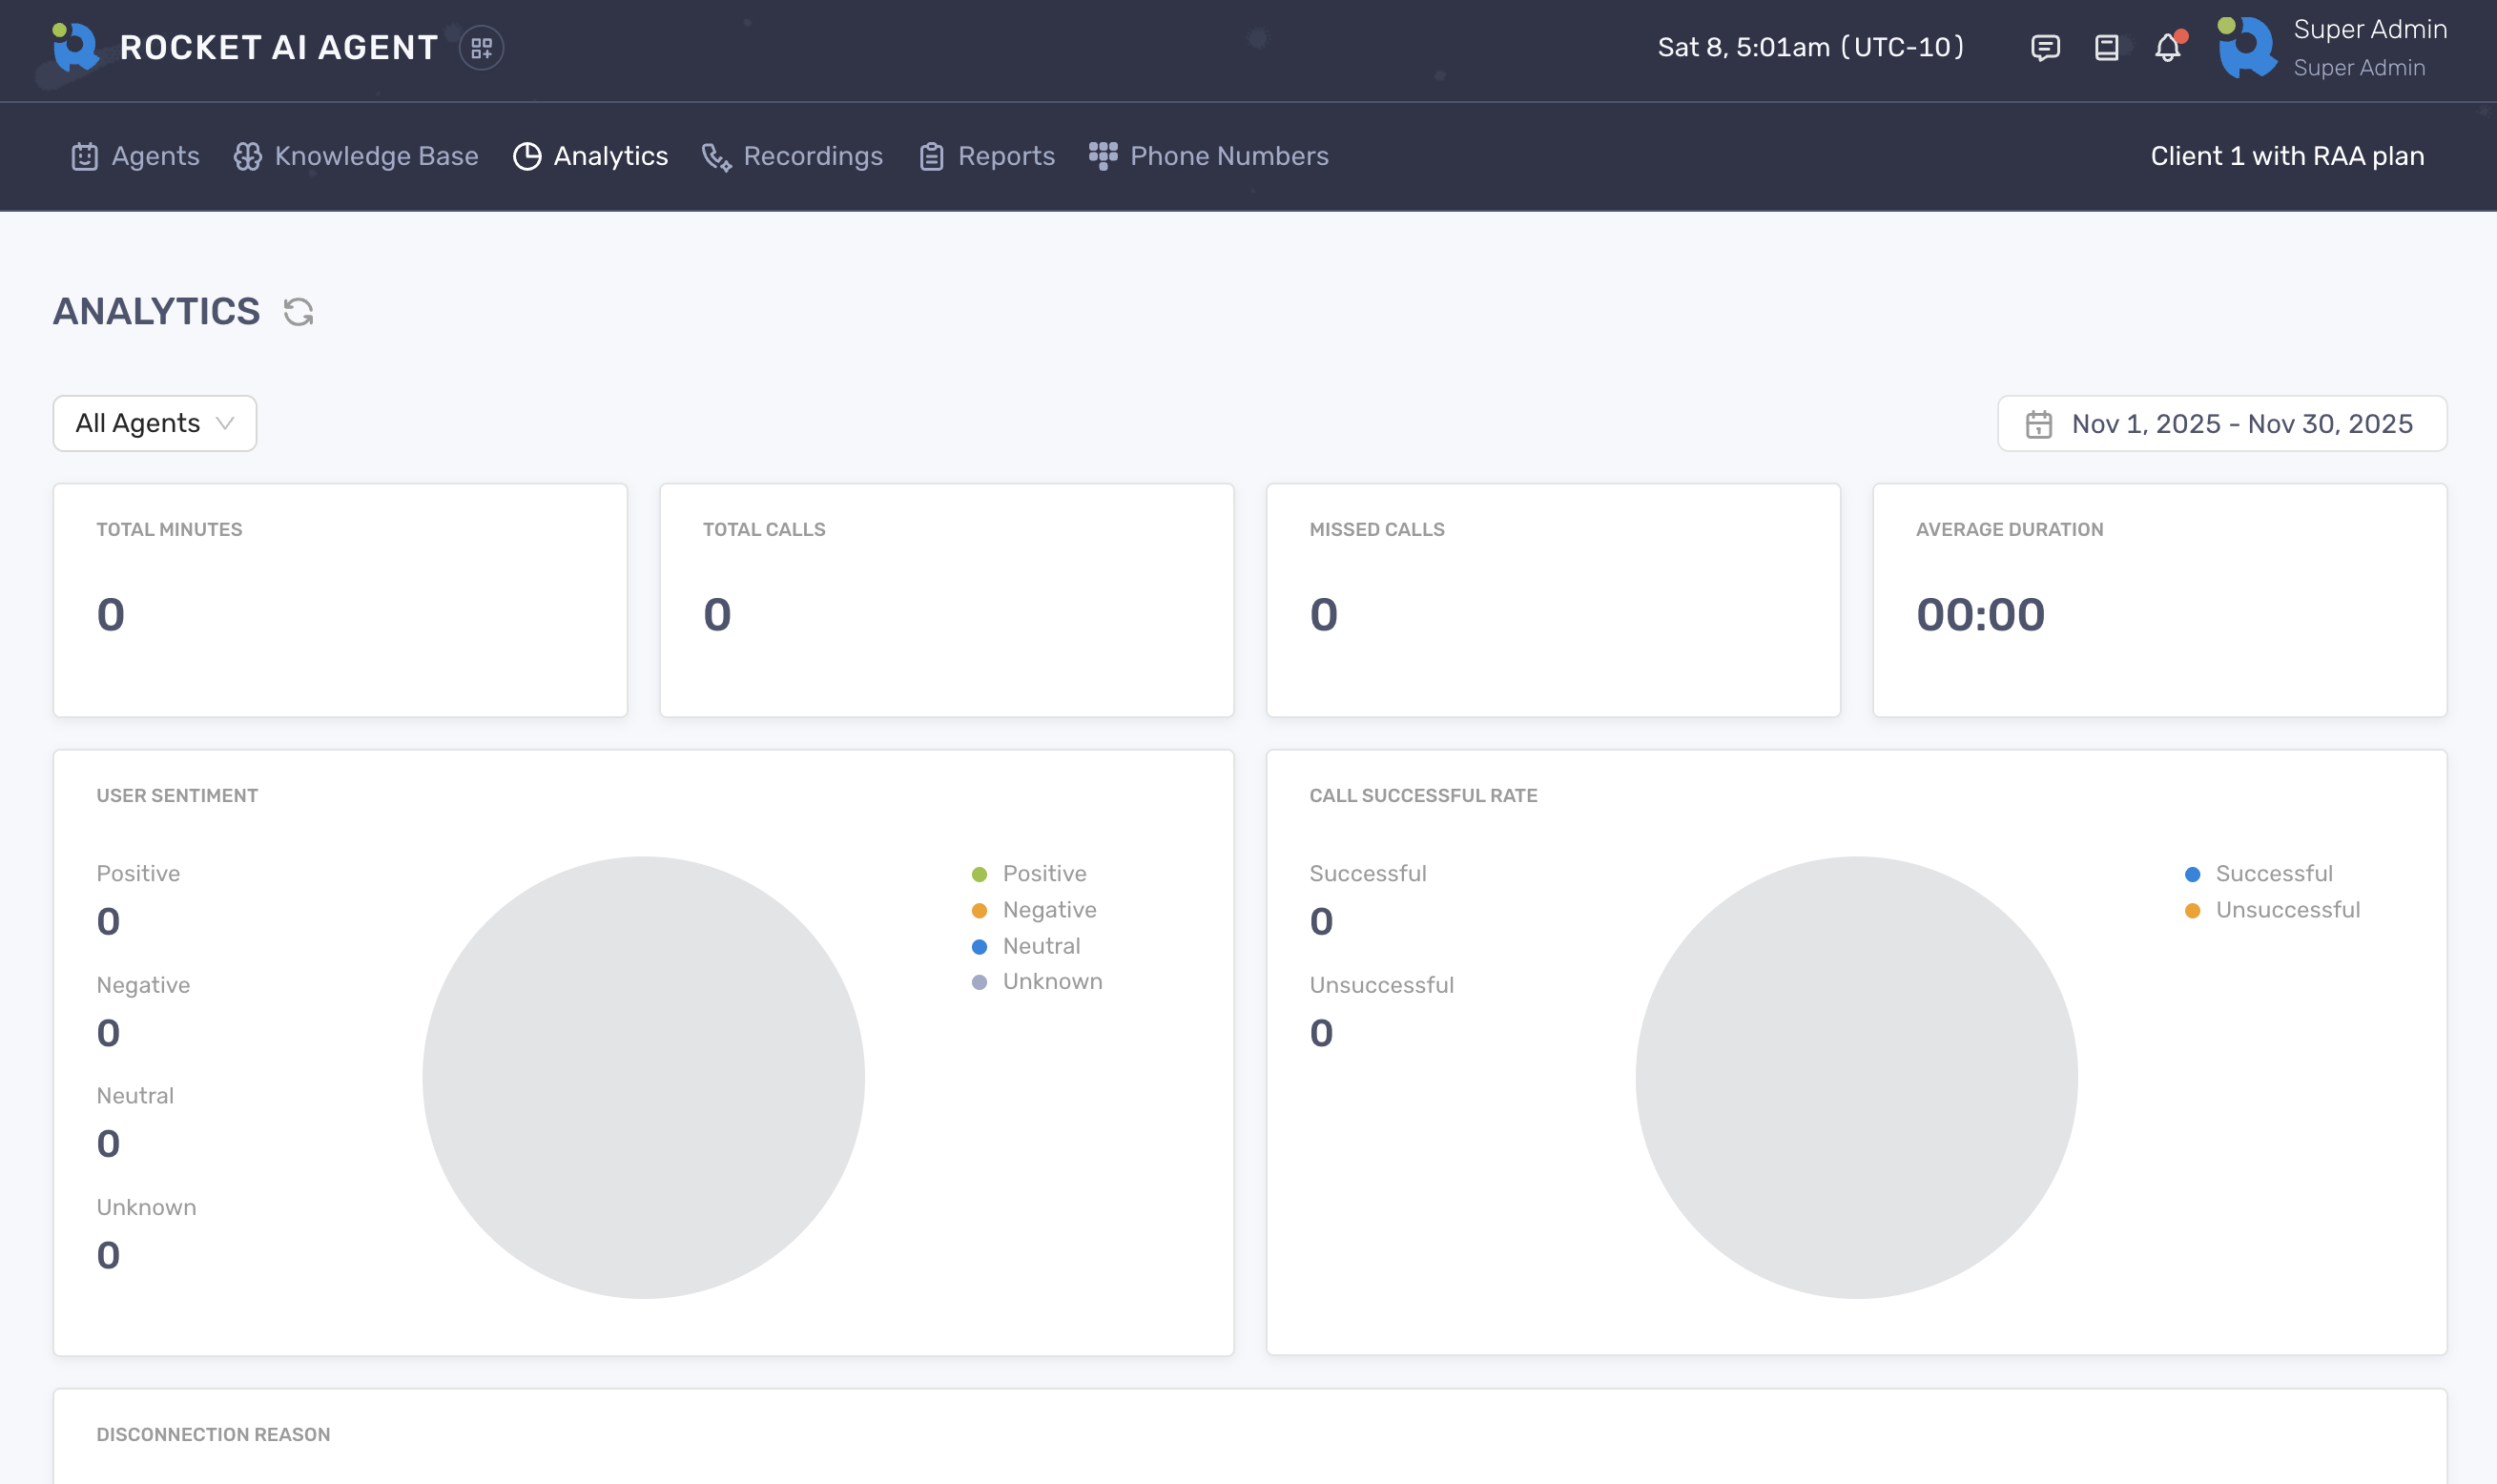This screenshot has height=1484, width=2497.
Task: Toggle Unsuccessful legend item in call rate chart
Action: pos(2286,910)
